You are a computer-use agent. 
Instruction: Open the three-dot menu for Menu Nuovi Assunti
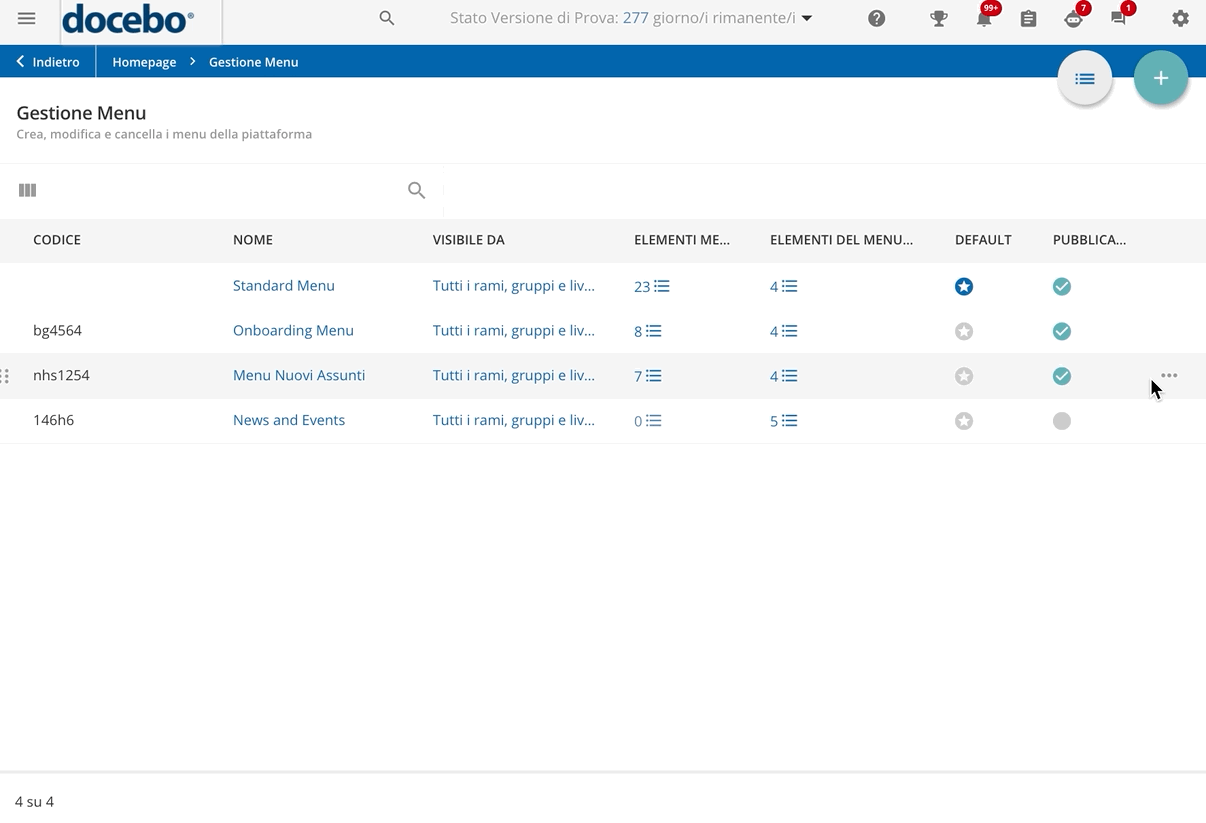(x=1169, y=376)
